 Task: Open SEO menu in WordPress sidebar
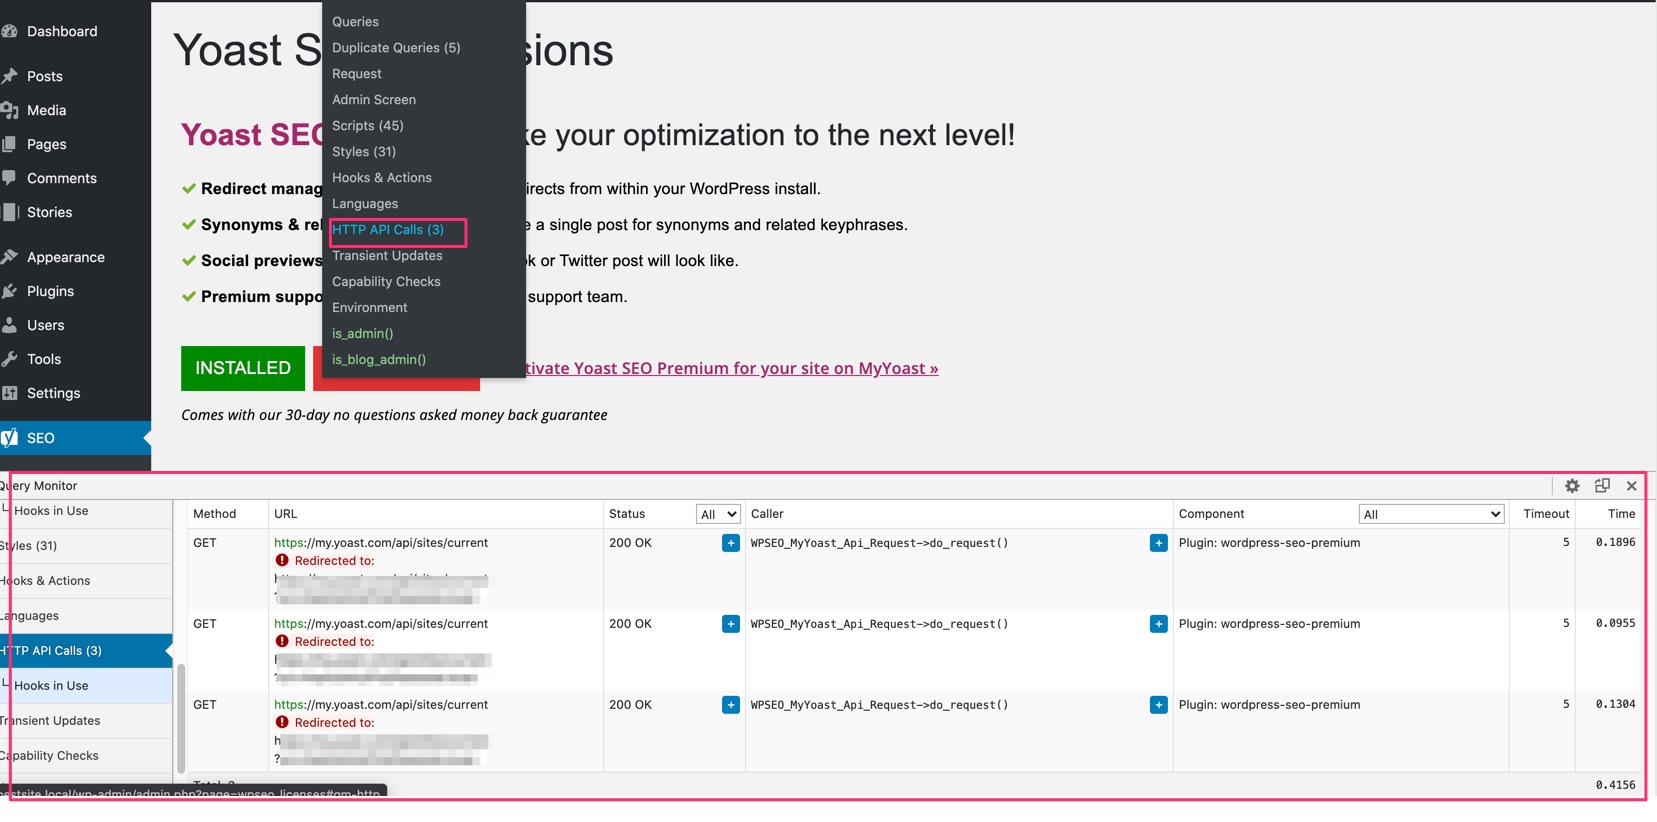(x=75, y=438)
